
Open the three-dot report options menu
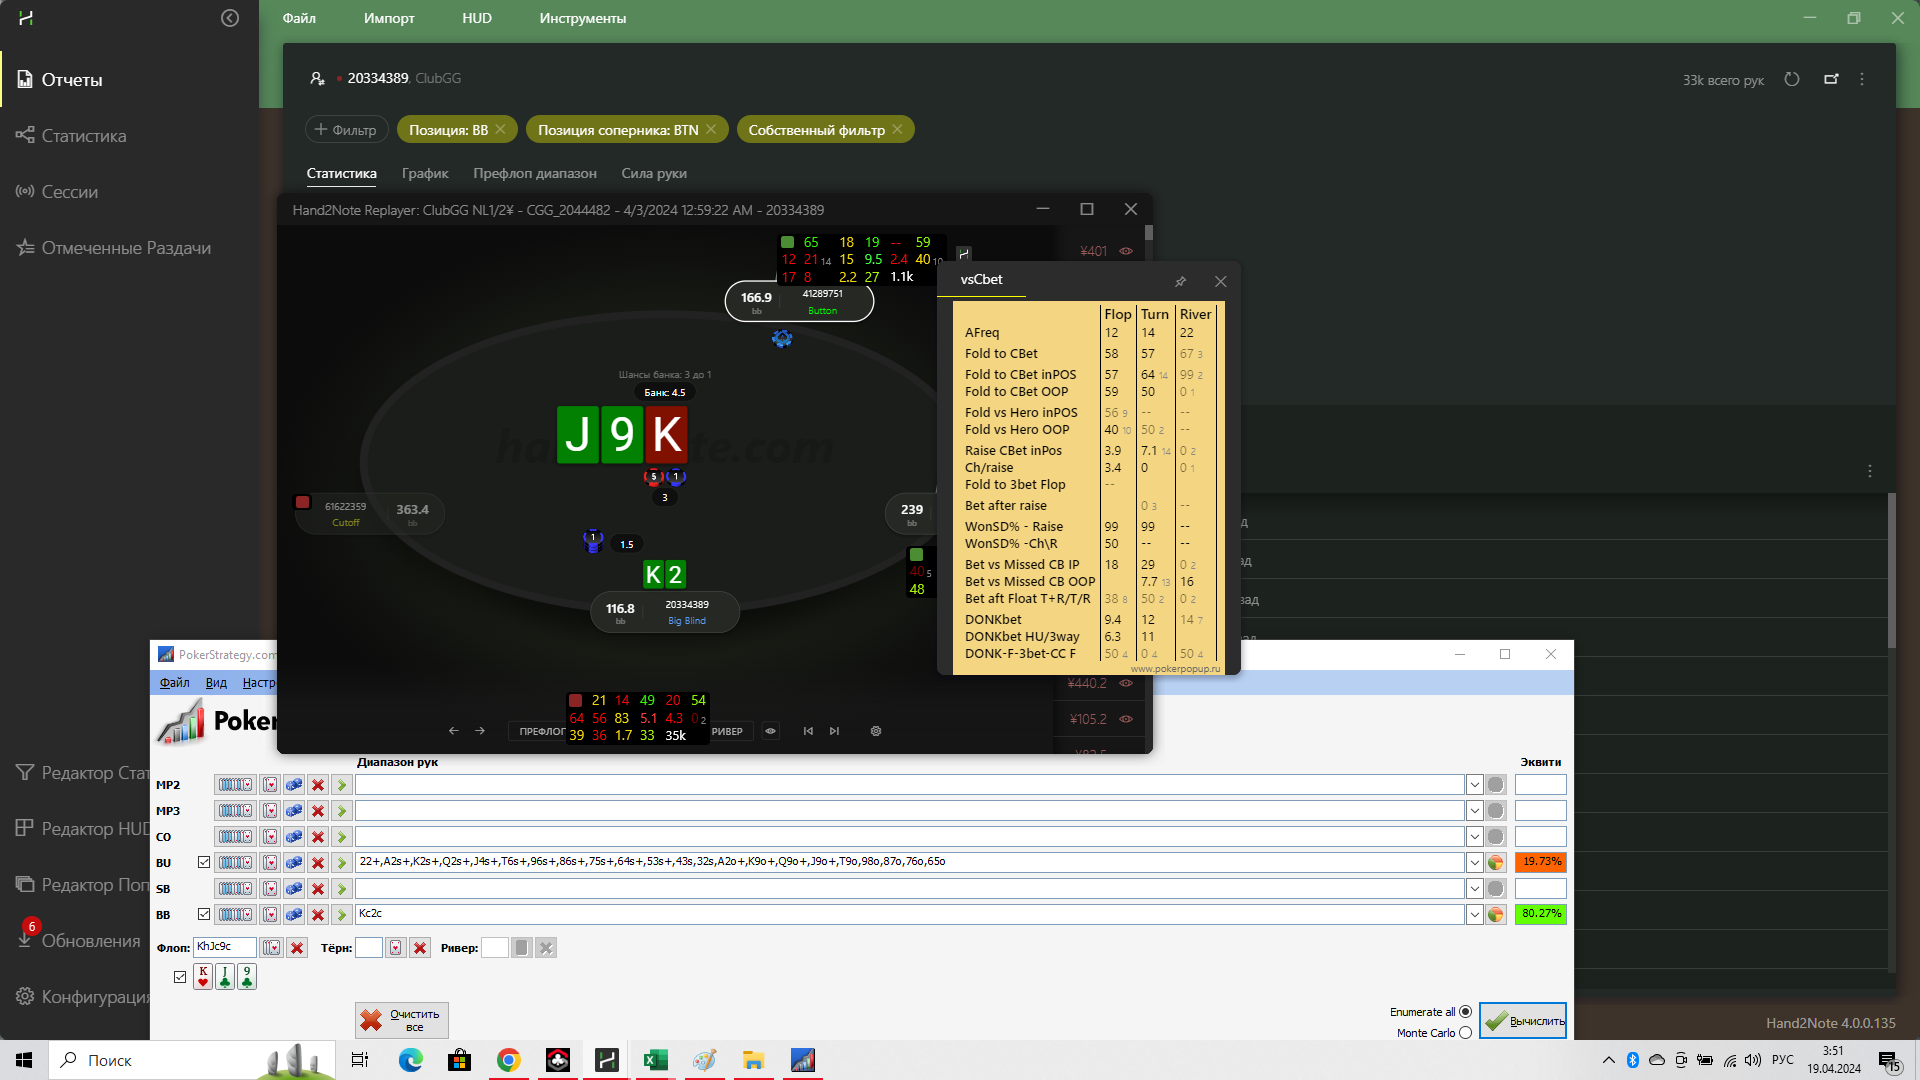(x=1862, y=79)
